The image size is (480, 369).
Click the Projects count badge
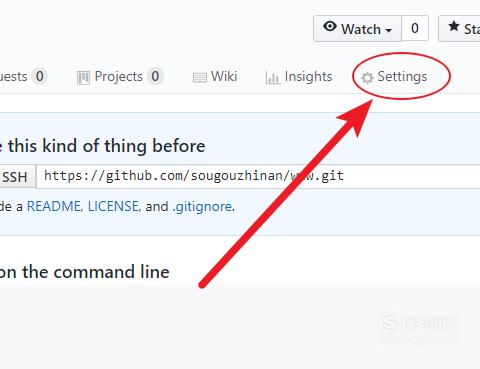click(155, 76)
